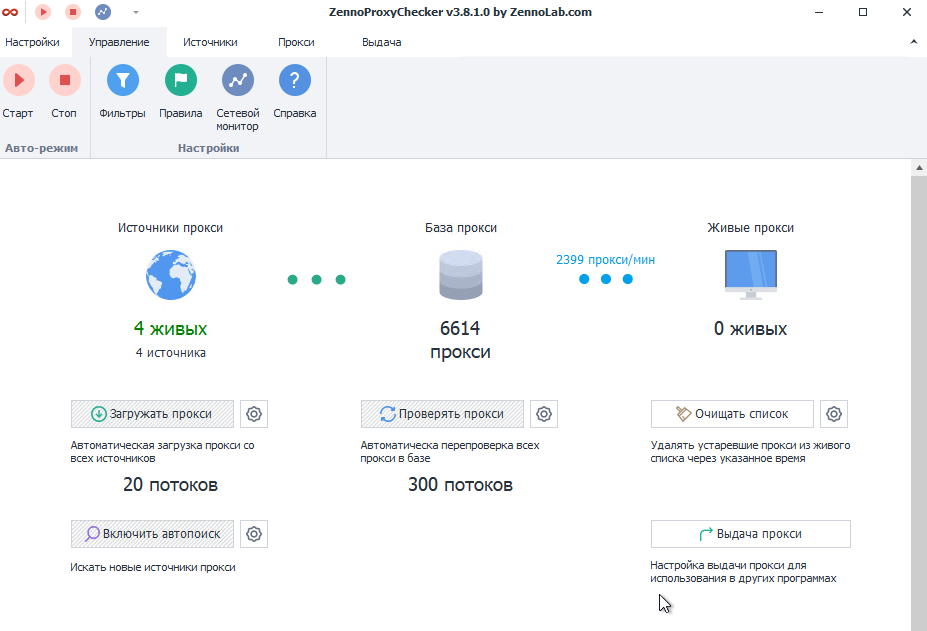
Task: Open settings gear next to Загружать прокси
Action: coord(254,414)
